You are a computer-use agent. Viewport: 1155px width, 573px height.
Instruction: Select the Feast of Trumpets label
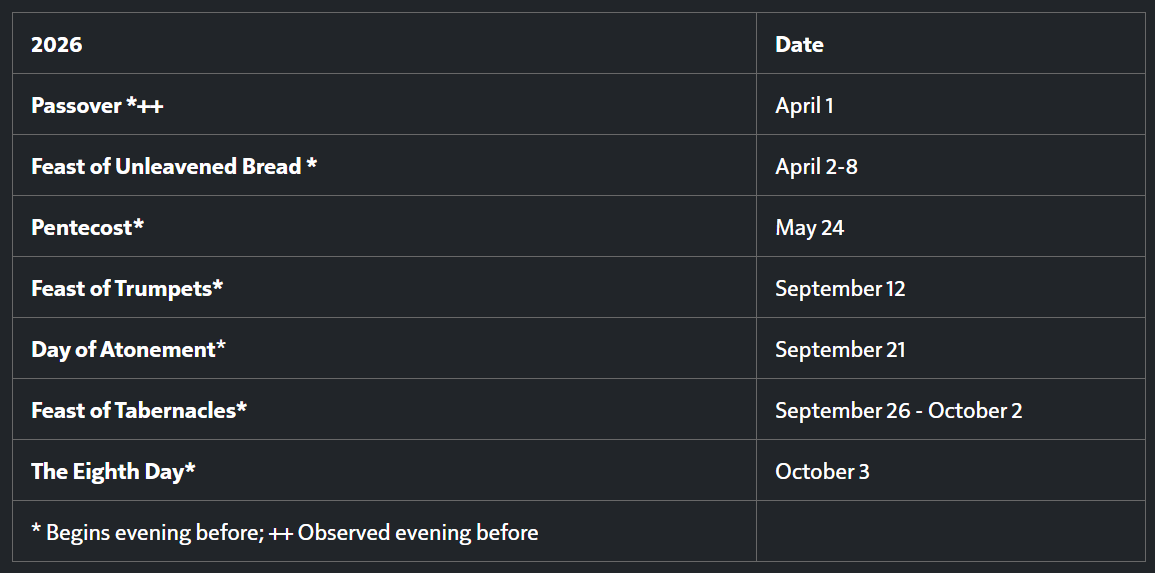click(x=121, y=288)
